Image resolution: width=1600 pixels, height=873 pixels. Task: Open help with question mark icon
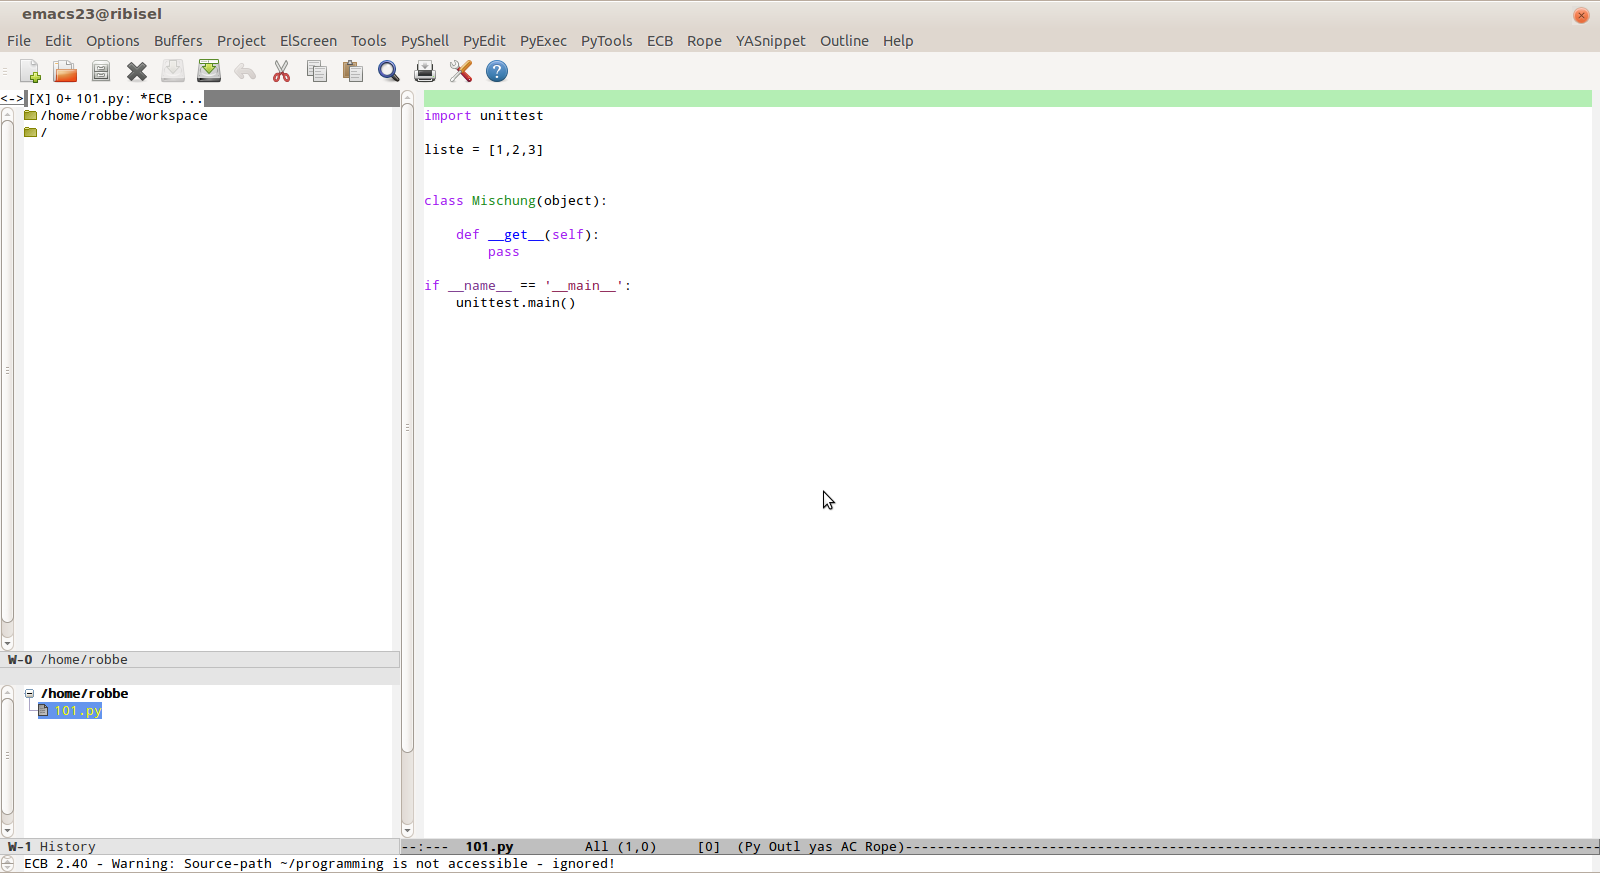497,71
